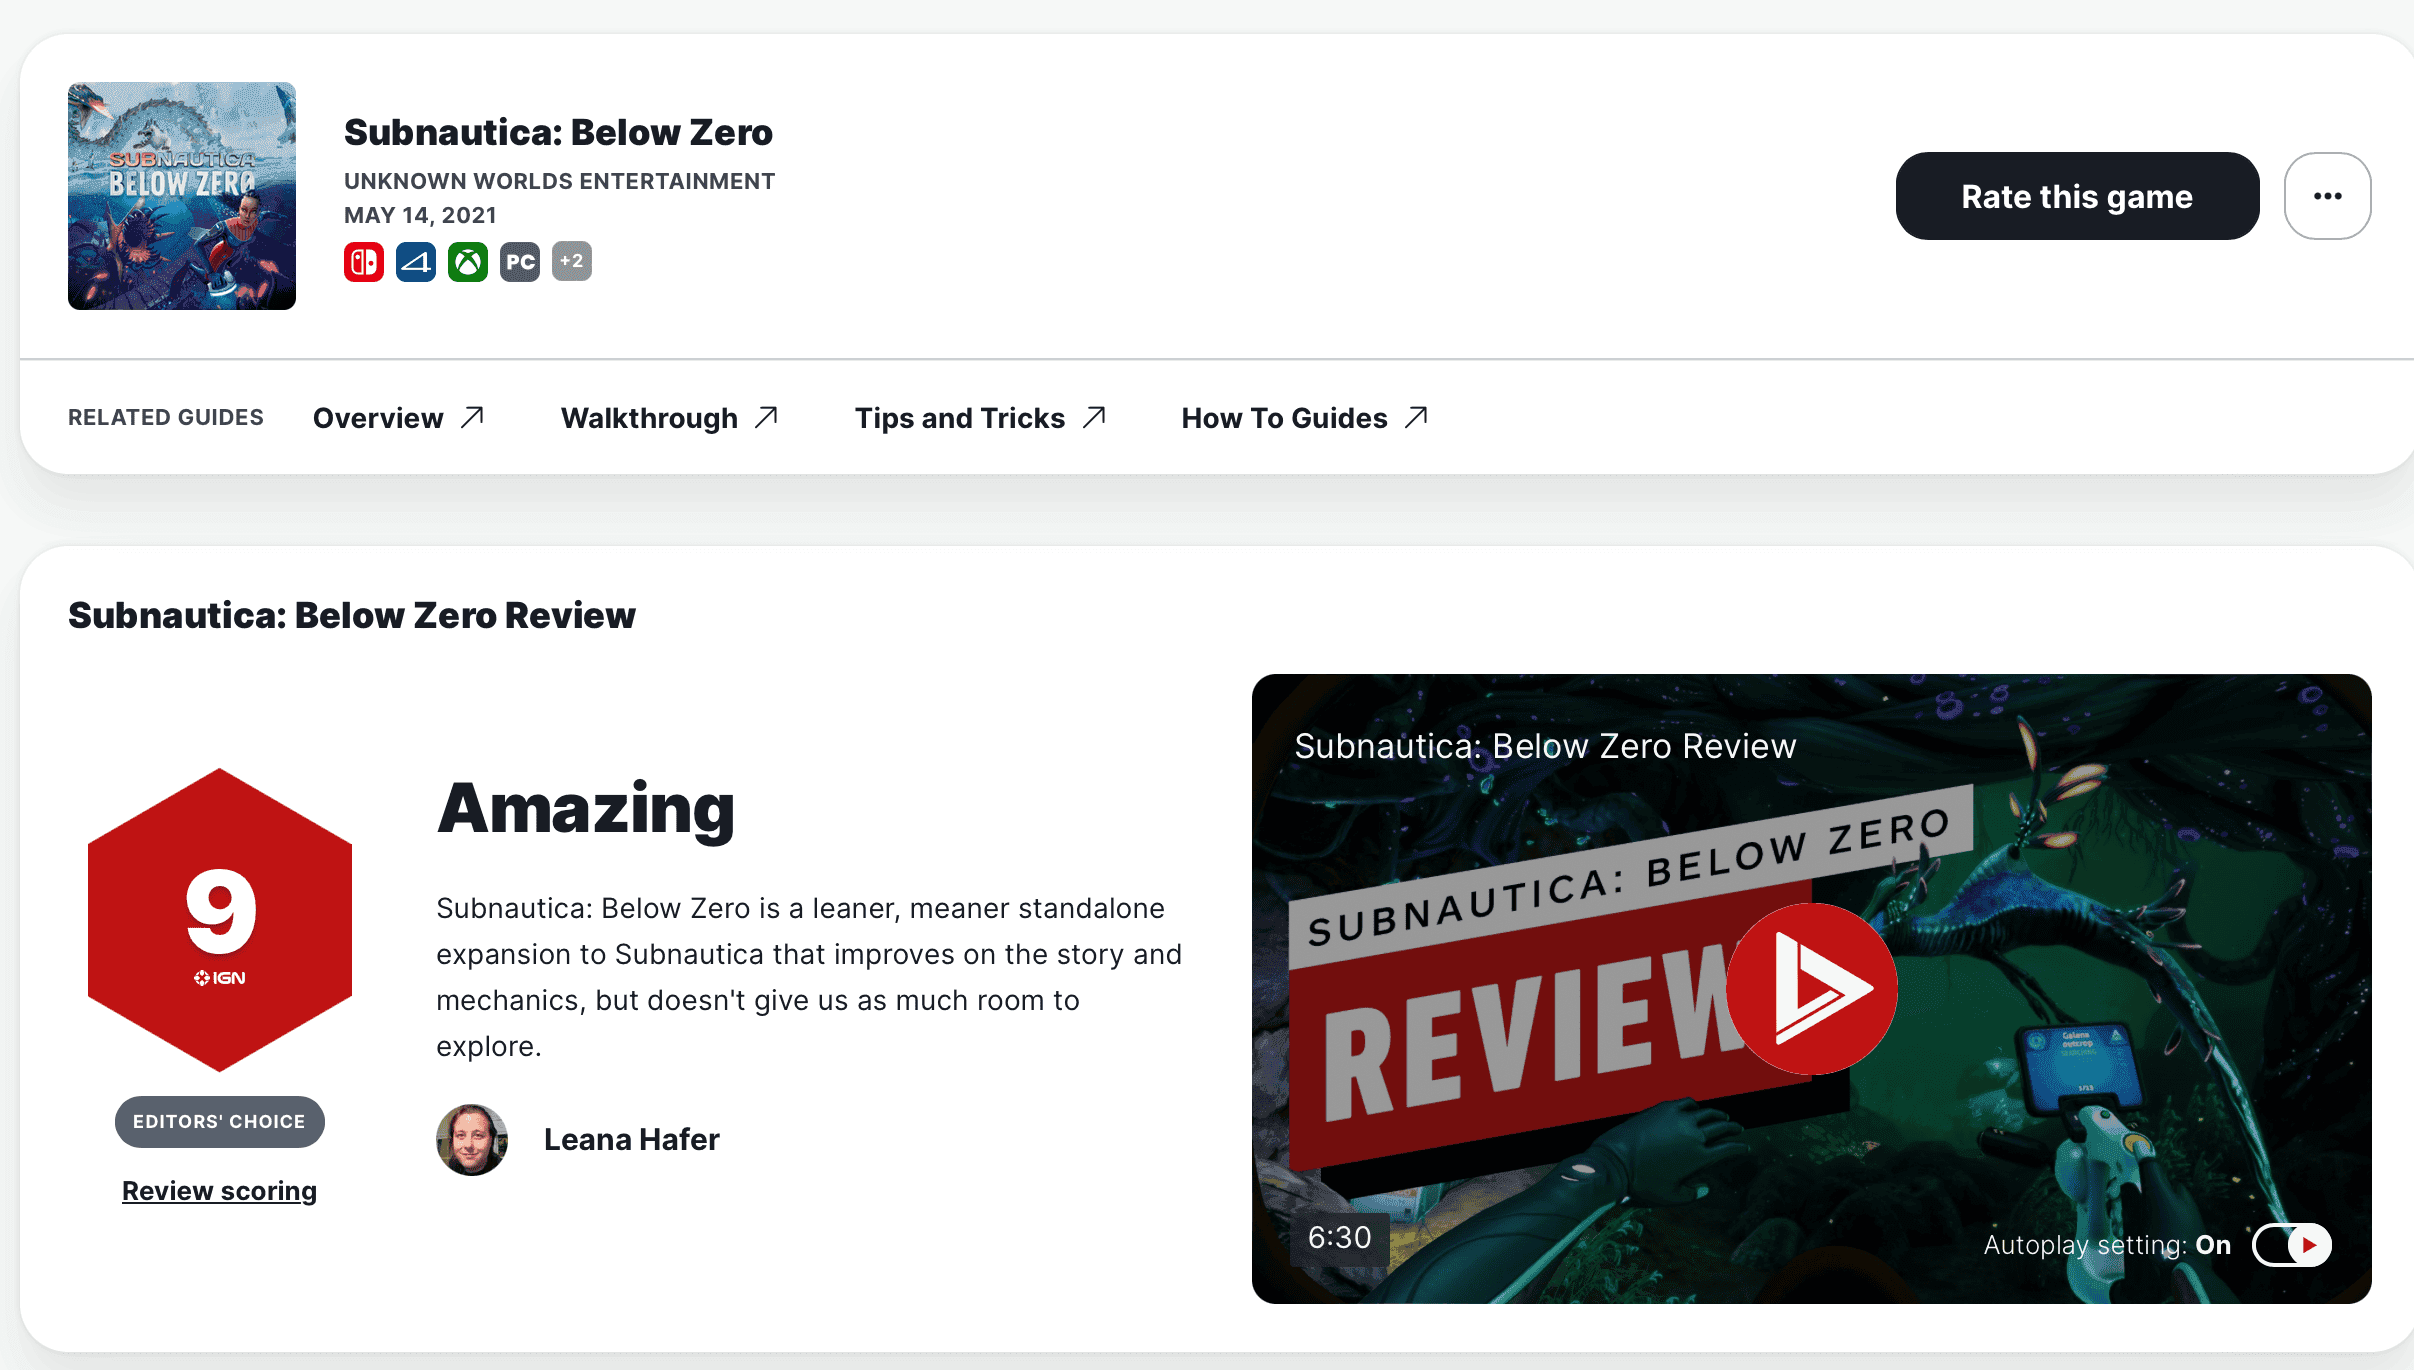The image size is (2414, 1370).
Task: Toggle the Autoplay setting switch
Action: point(2292,1245)
